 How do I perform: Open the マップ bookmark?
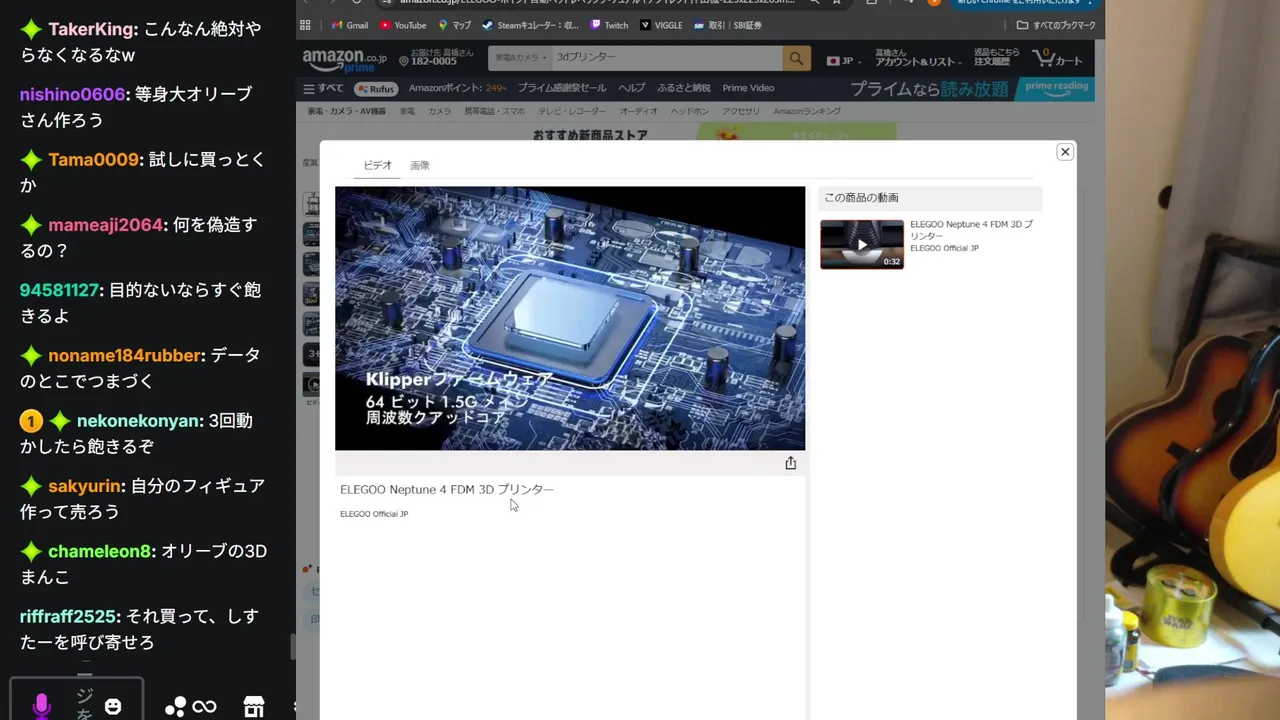coord(454,25)
